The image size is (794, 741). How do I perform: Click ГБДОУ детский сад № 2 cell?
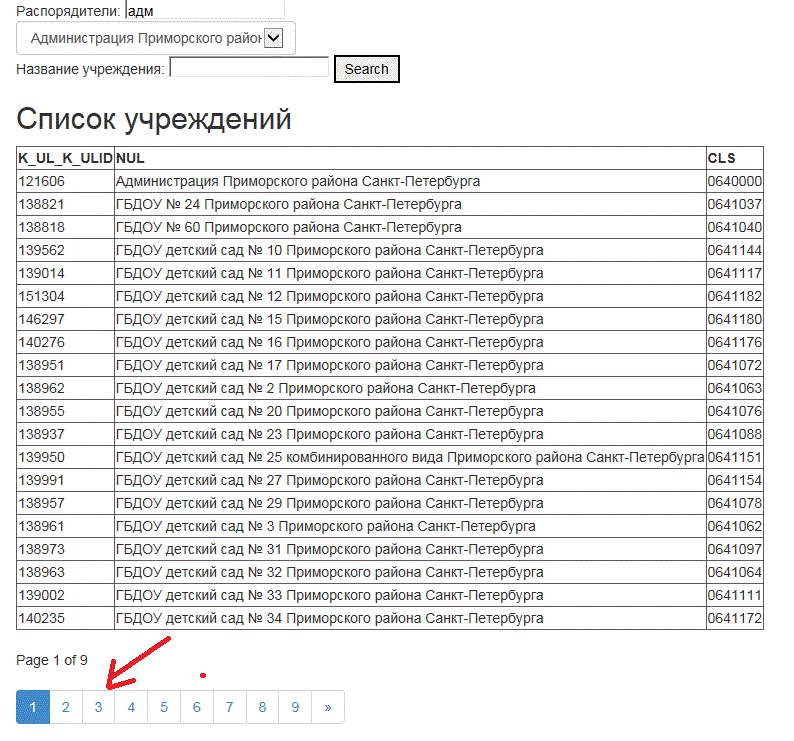(410, 388)
